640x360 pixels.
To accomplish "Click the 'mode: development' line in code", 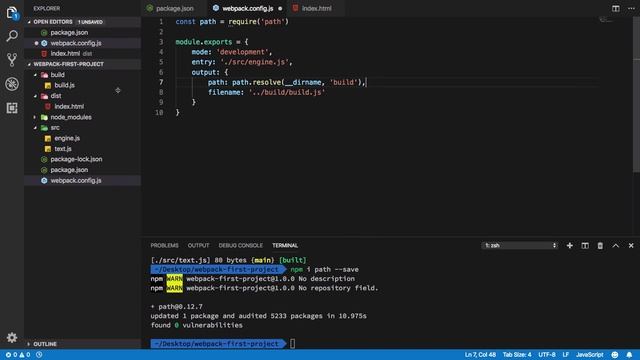I will click(x=231, y=52).
